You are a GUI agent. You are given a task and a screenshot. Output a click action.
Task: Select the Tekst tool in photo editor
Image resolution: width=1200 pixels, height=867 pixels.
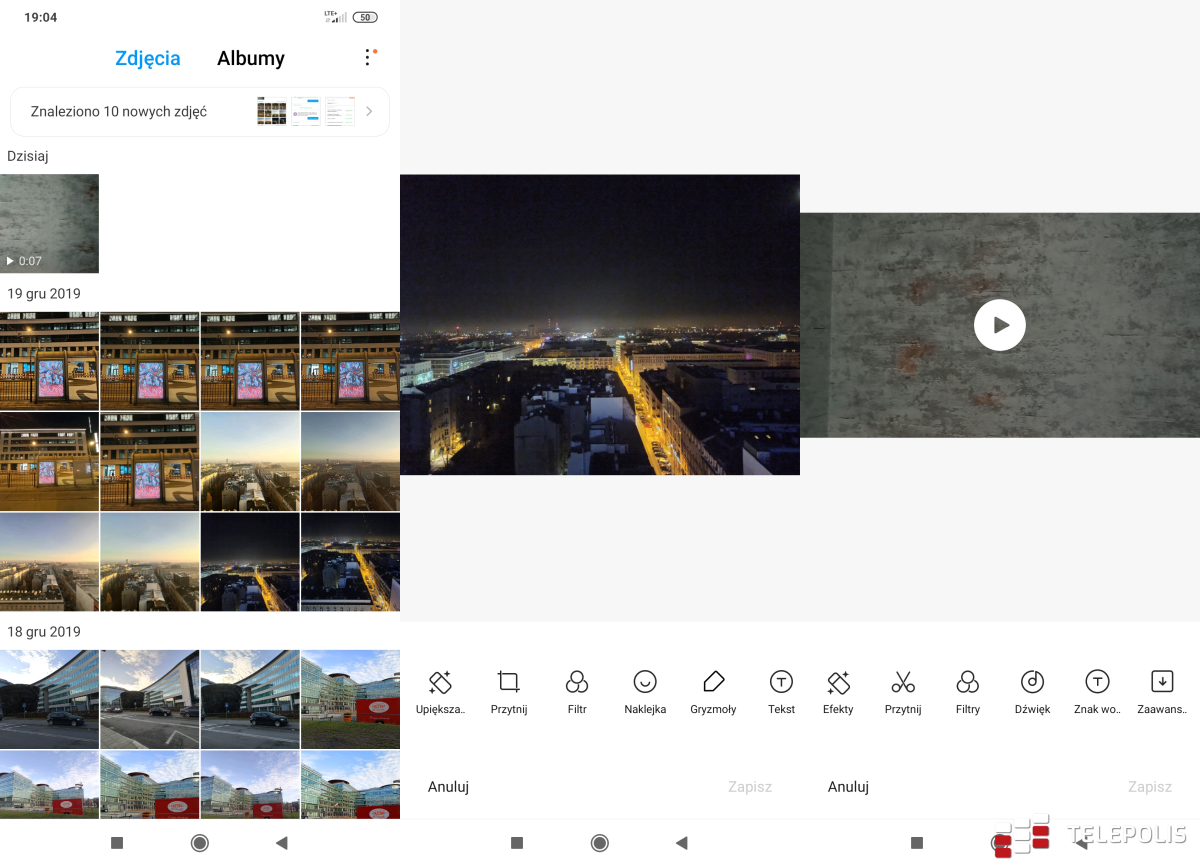(x=781, y=692)
